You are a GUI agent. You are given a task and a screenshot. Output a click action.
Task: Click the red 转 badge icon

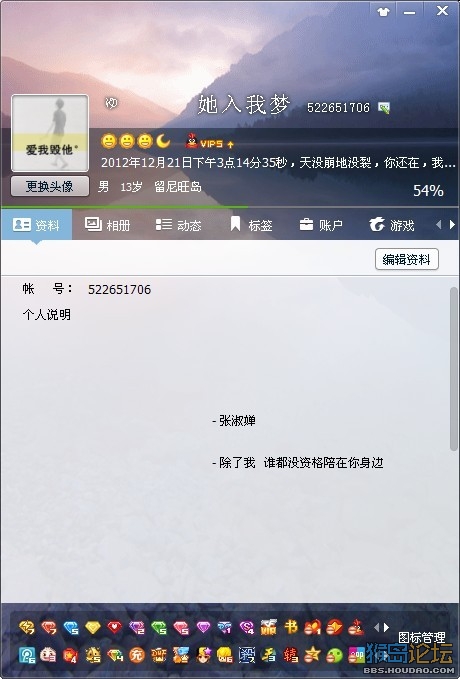click(291, 655)
